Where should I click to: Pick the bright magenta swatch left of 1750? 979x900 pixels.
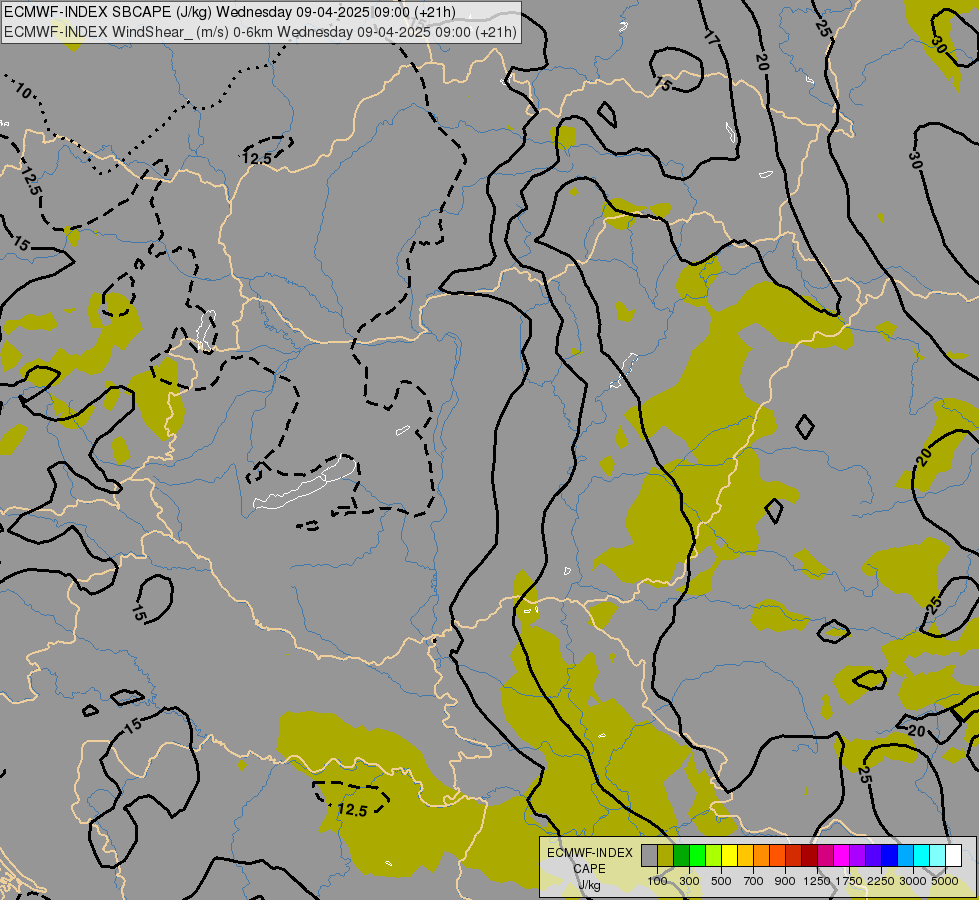coord(842,855)
